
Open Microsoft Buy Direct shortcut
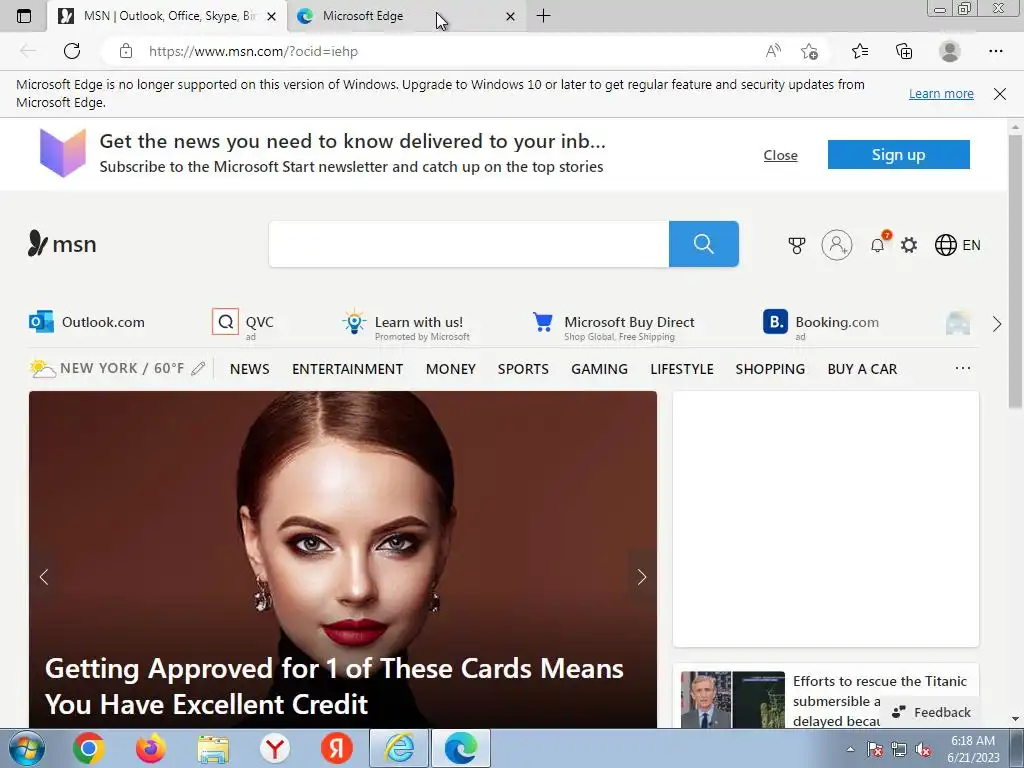click(x=613, y=324)
